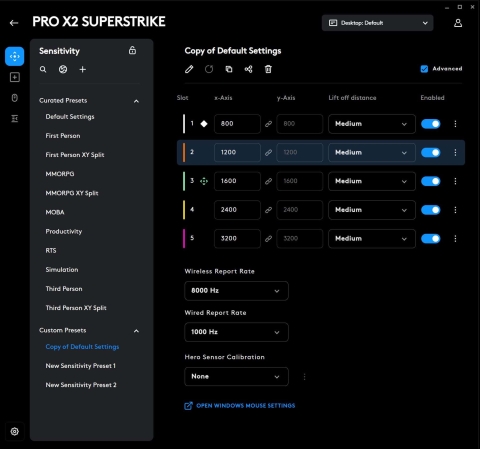Open more options for slot 3
Screen dimensions: 480x449
[455, 181]
